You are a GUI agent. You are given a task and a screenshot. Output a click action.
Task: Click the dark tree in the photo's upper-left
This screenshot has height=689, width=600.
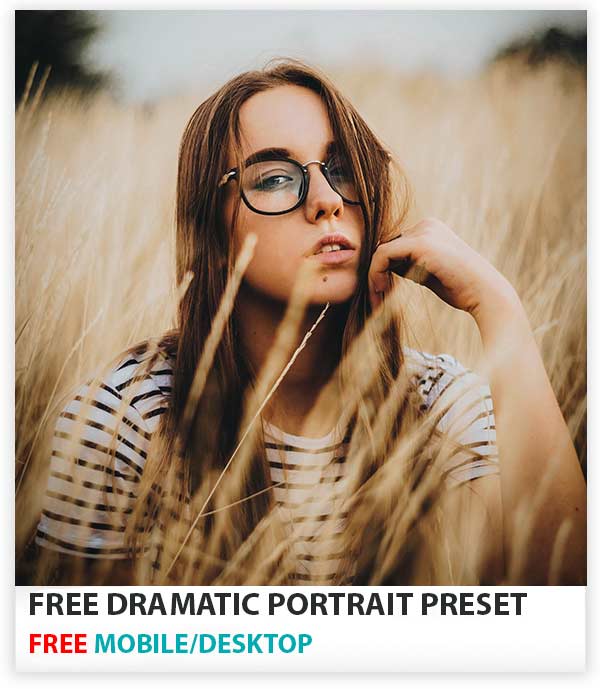[53, 53]
